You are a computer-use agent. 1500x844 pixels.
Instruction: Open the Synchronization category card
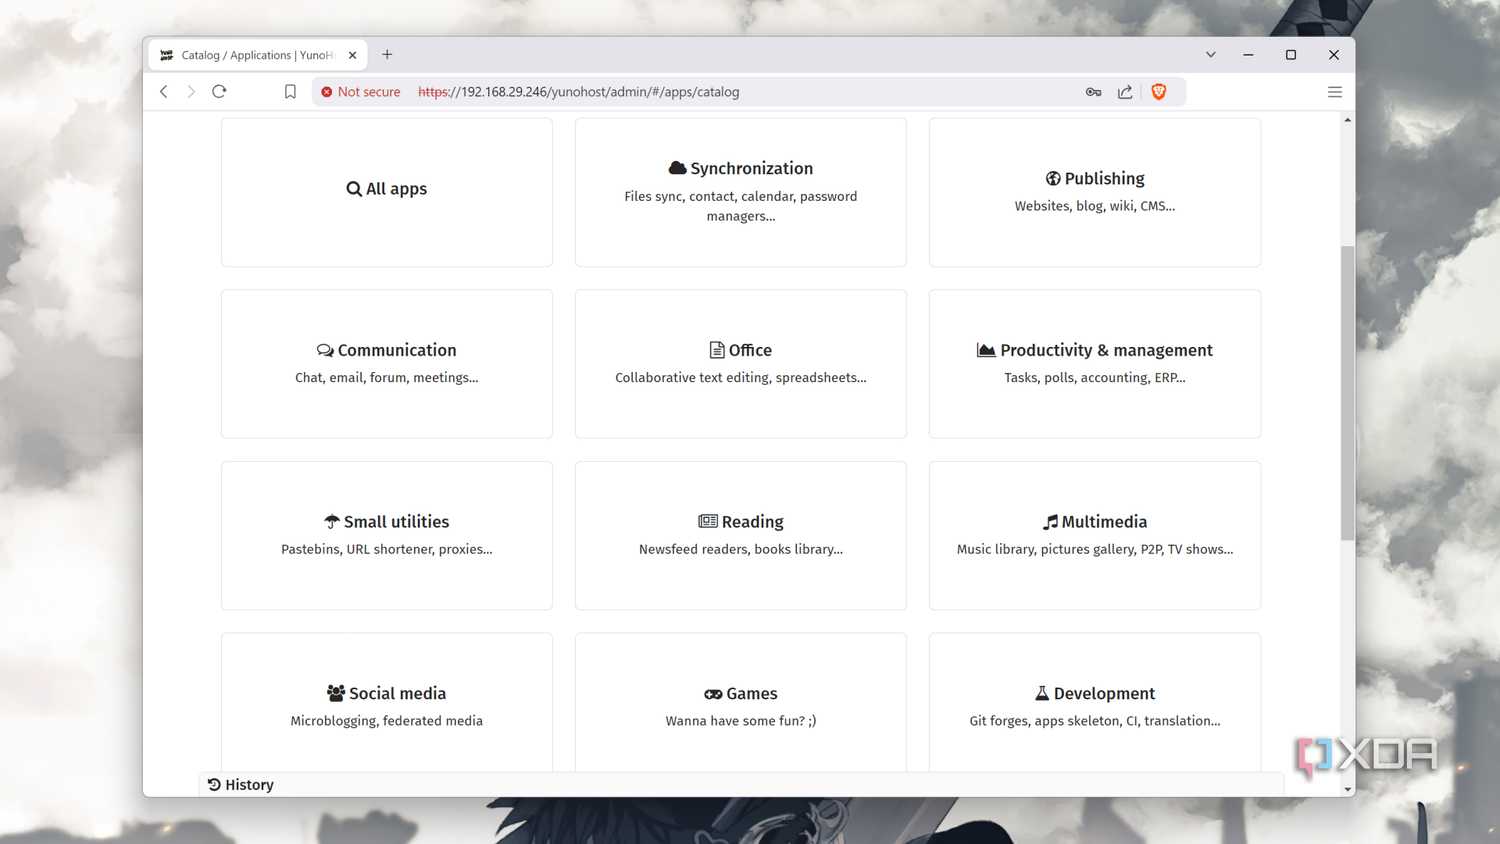pyautogui.click(x=741, y=192)
